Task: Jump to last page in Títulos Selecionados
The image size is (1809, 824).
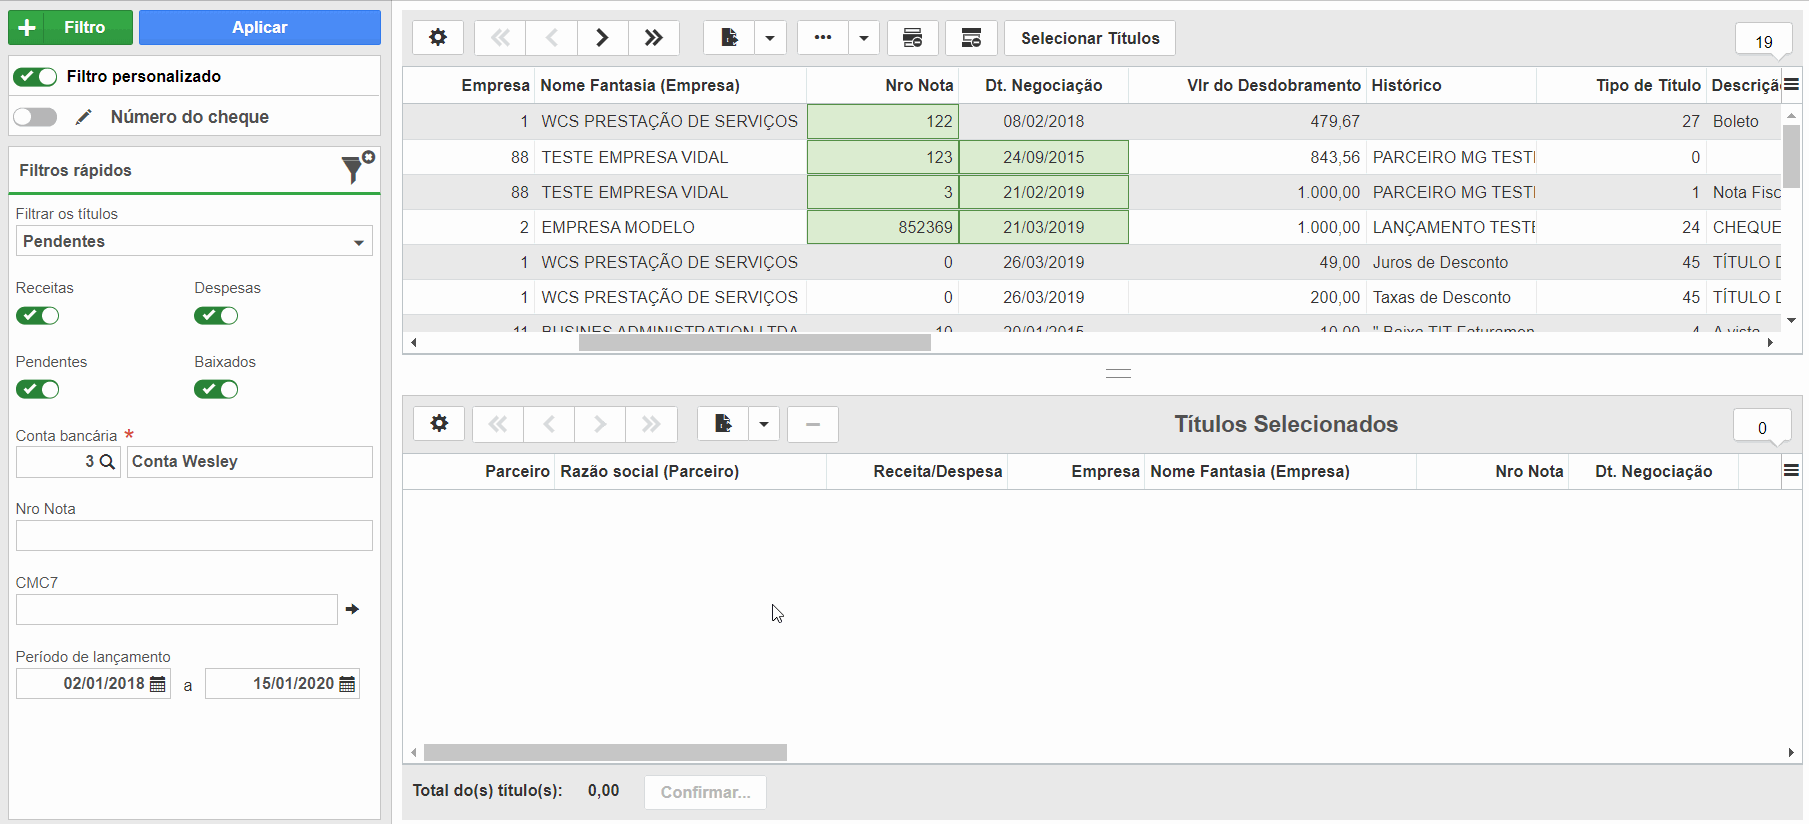Action: pyautogui.click(x=651, y=424)
